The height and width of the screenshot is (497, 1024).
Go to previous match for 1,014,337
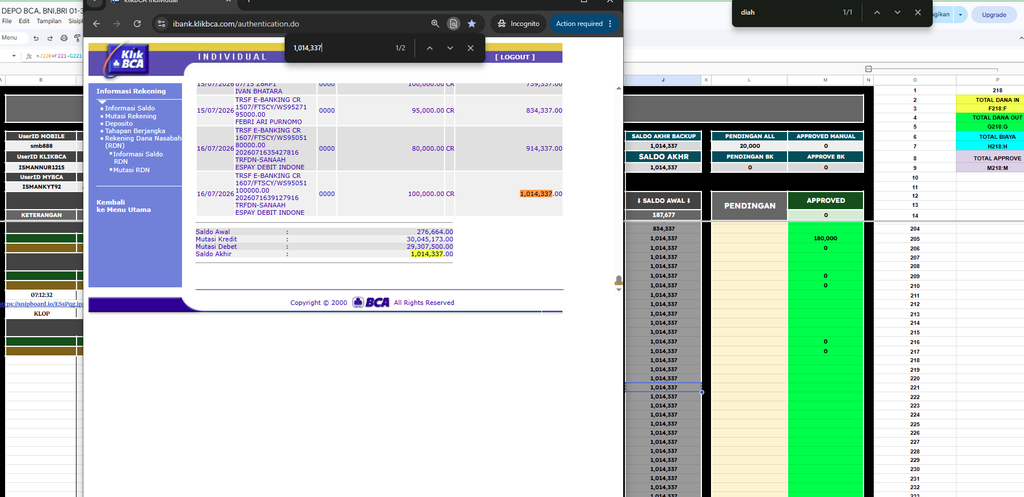click(430, 48)
